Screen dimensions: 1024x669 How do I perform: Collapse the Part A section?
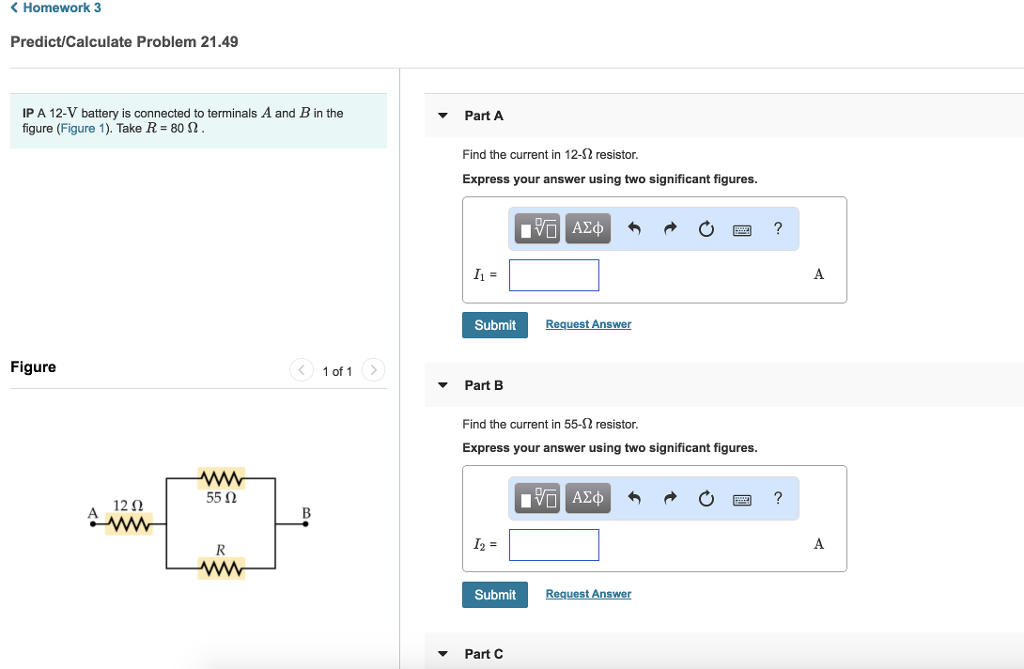(x=442, y=115)
